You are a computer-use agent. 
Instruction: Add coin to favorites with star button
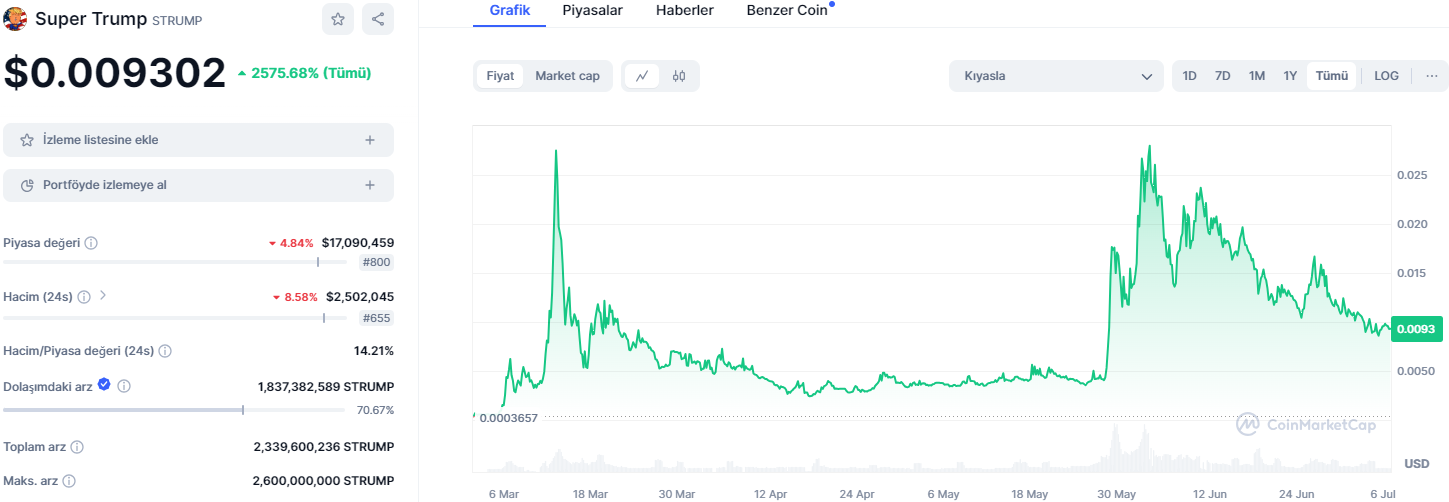(x=338, y=19)
